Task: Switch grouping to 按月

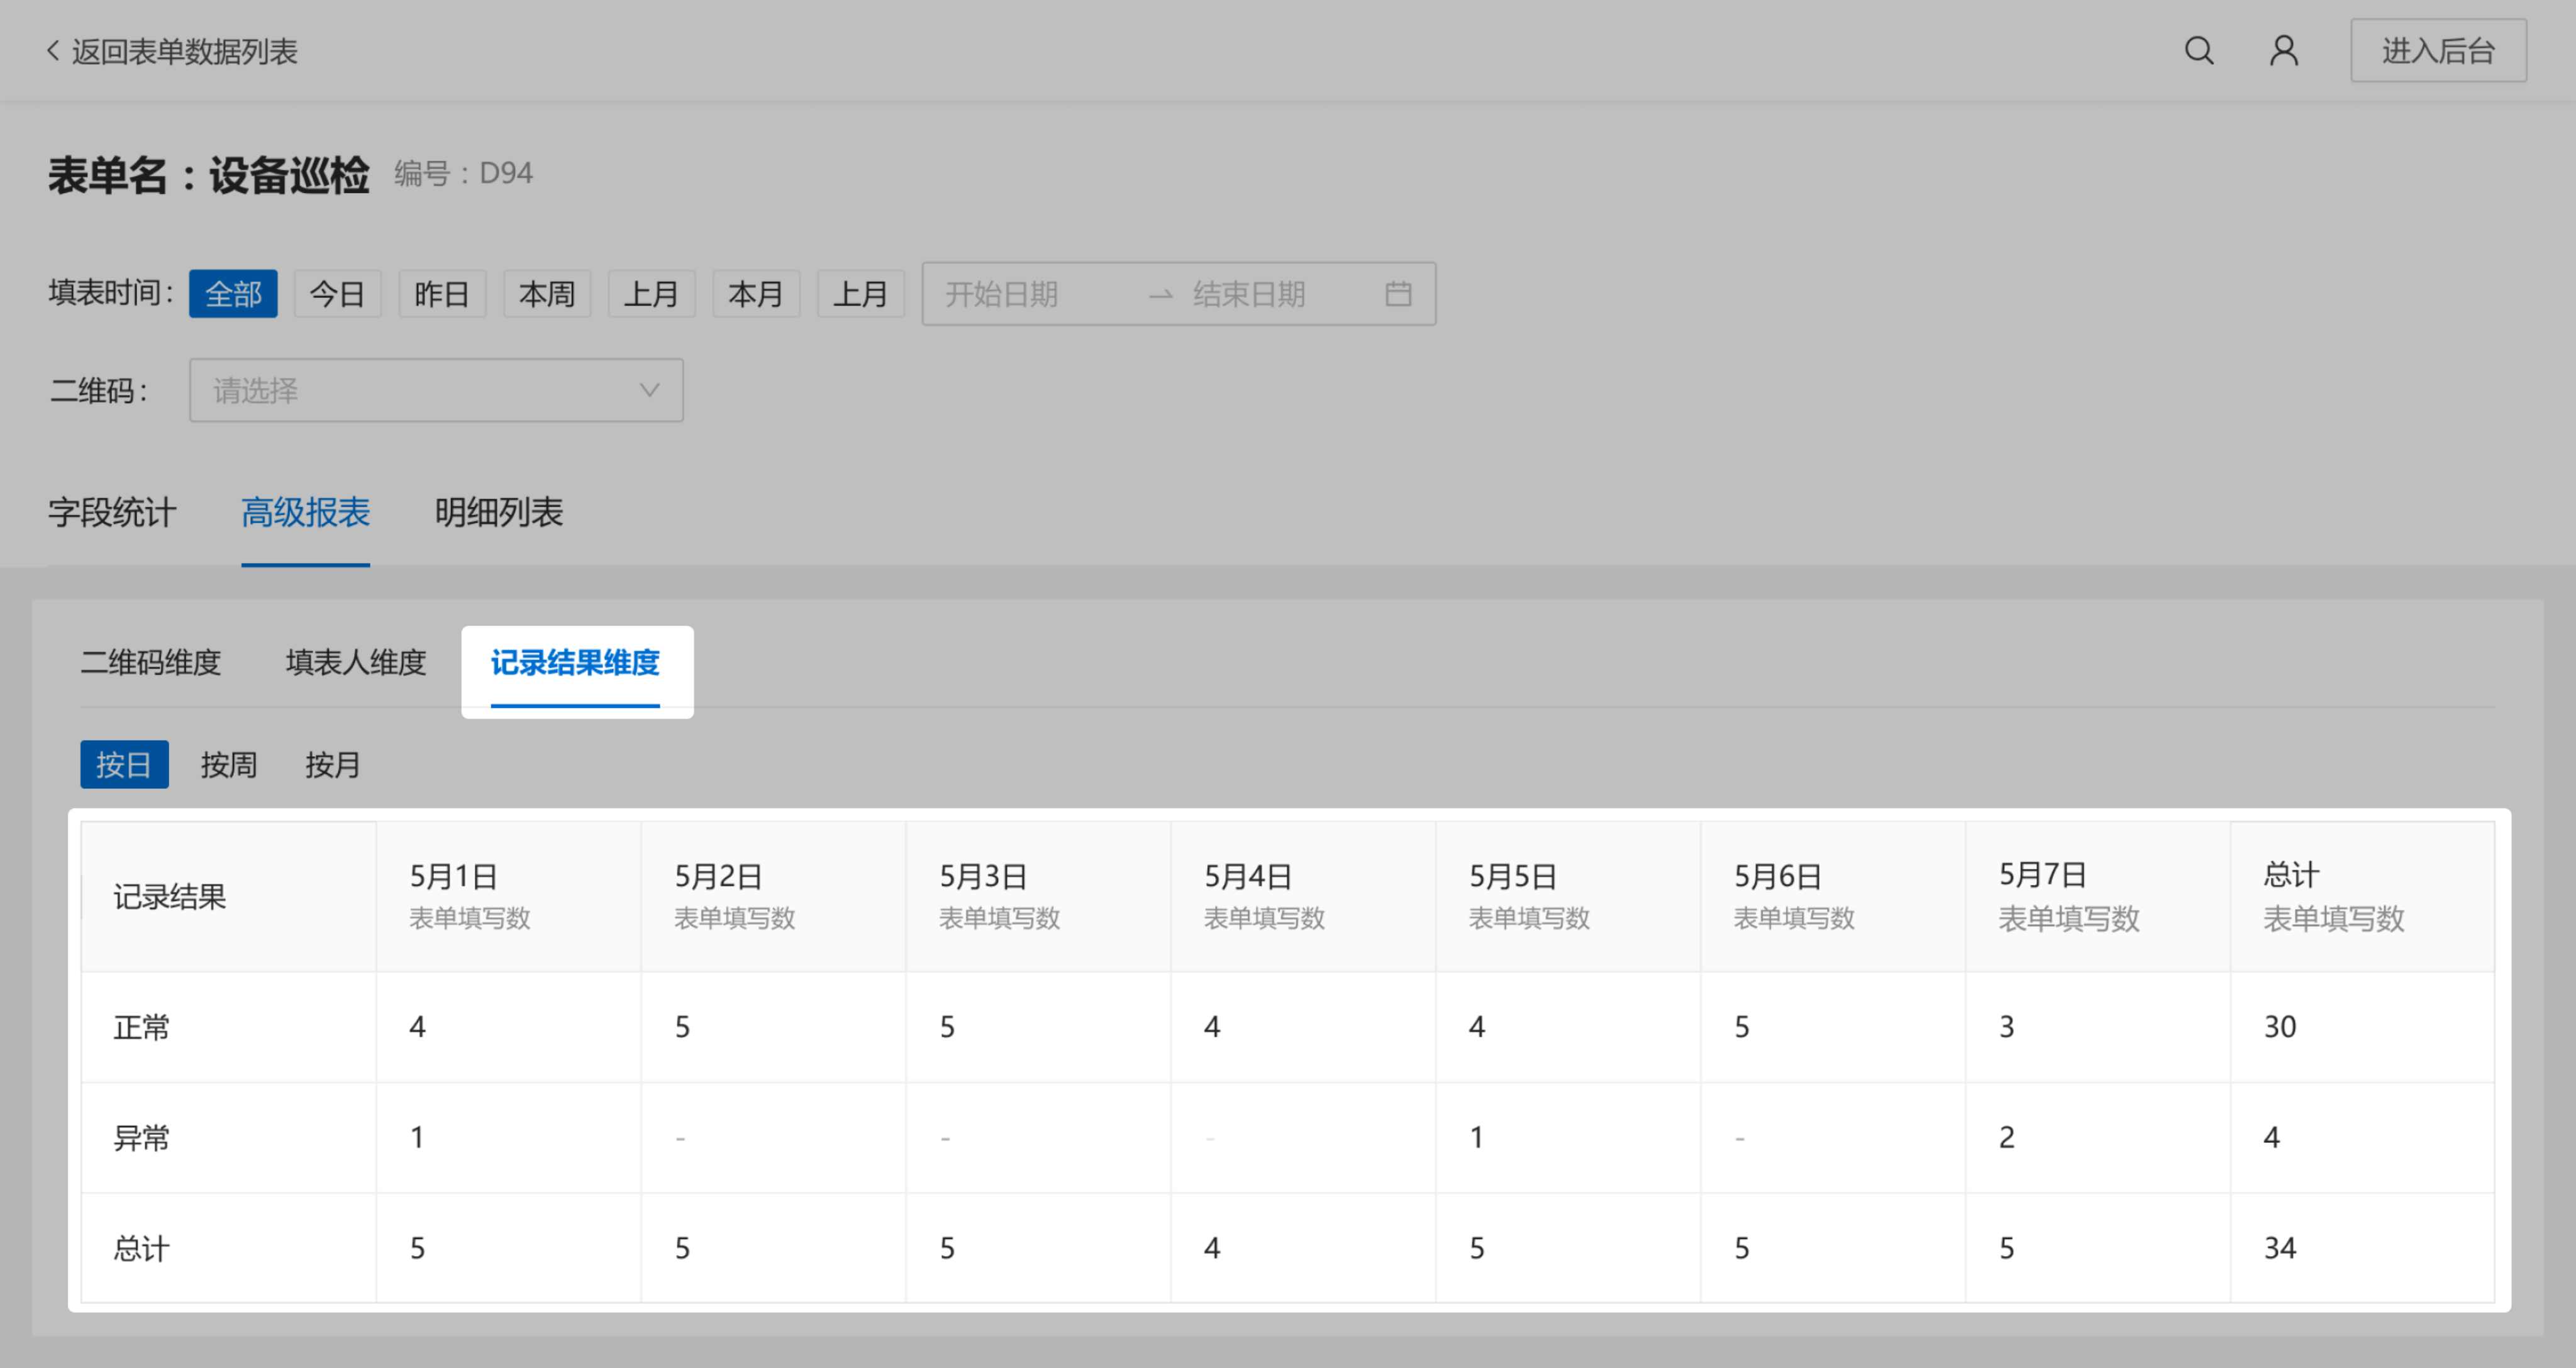Action: [x=333, y=765]
